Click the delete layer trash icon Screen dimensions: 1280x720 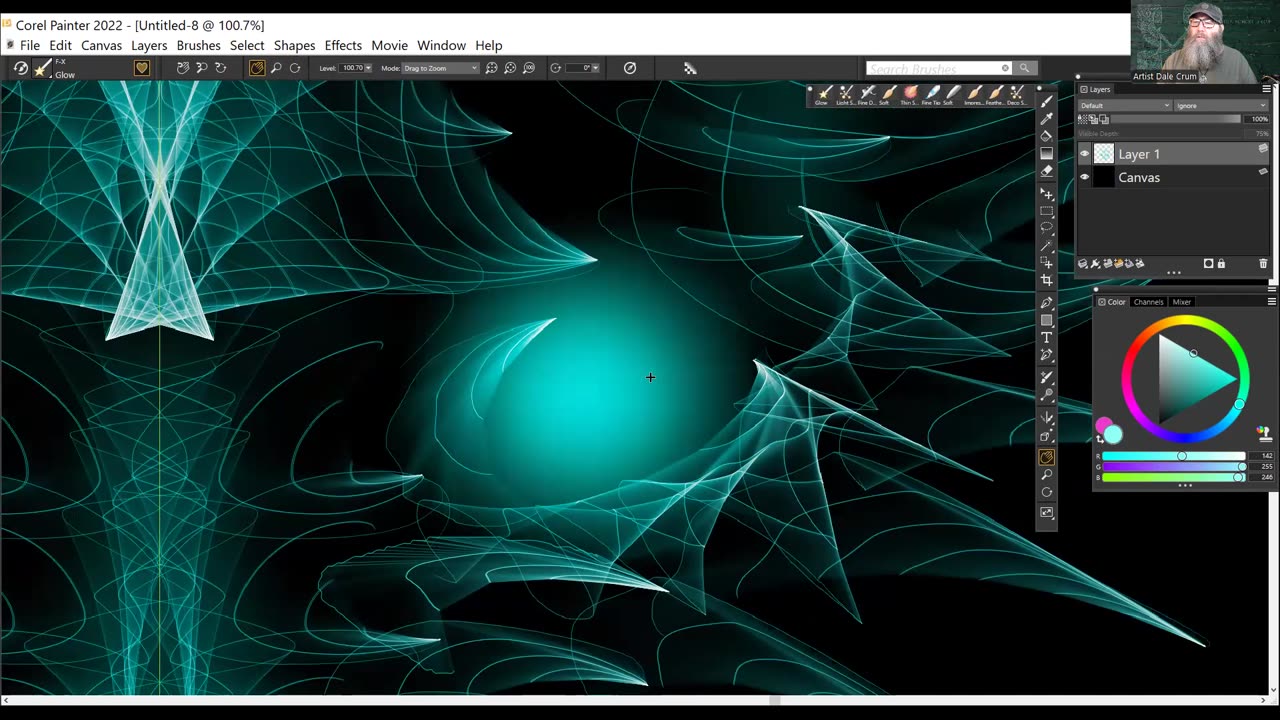1263,264
